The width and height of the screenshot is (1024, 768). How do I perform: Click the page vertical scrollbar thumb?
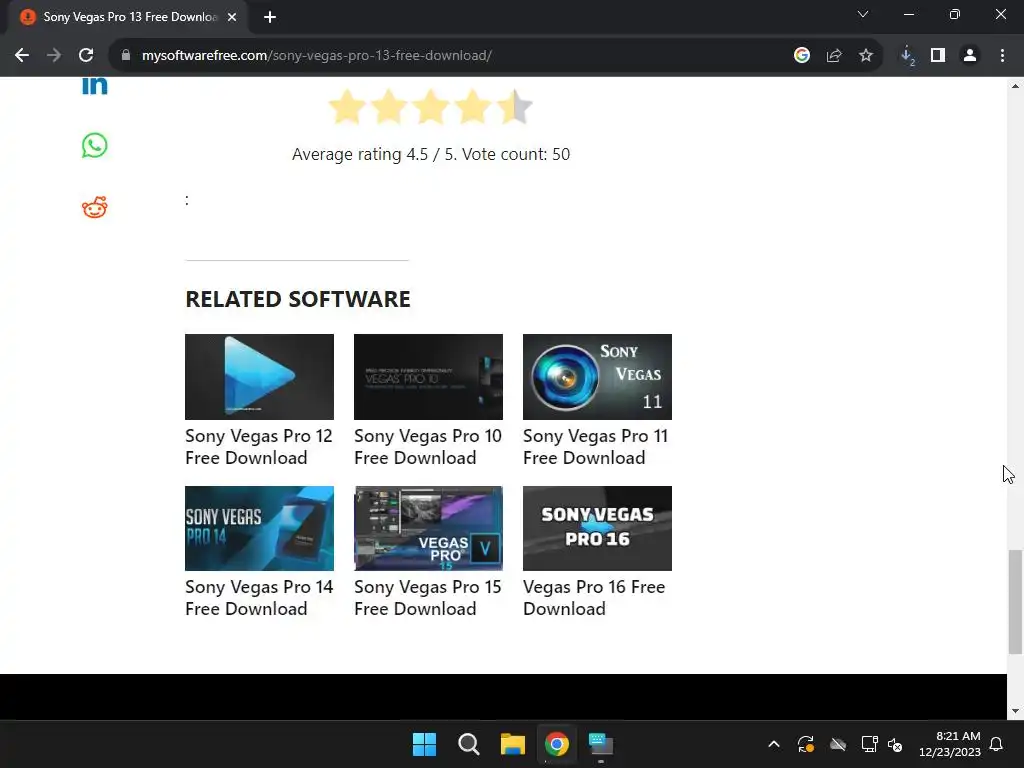coord(1015,601)
